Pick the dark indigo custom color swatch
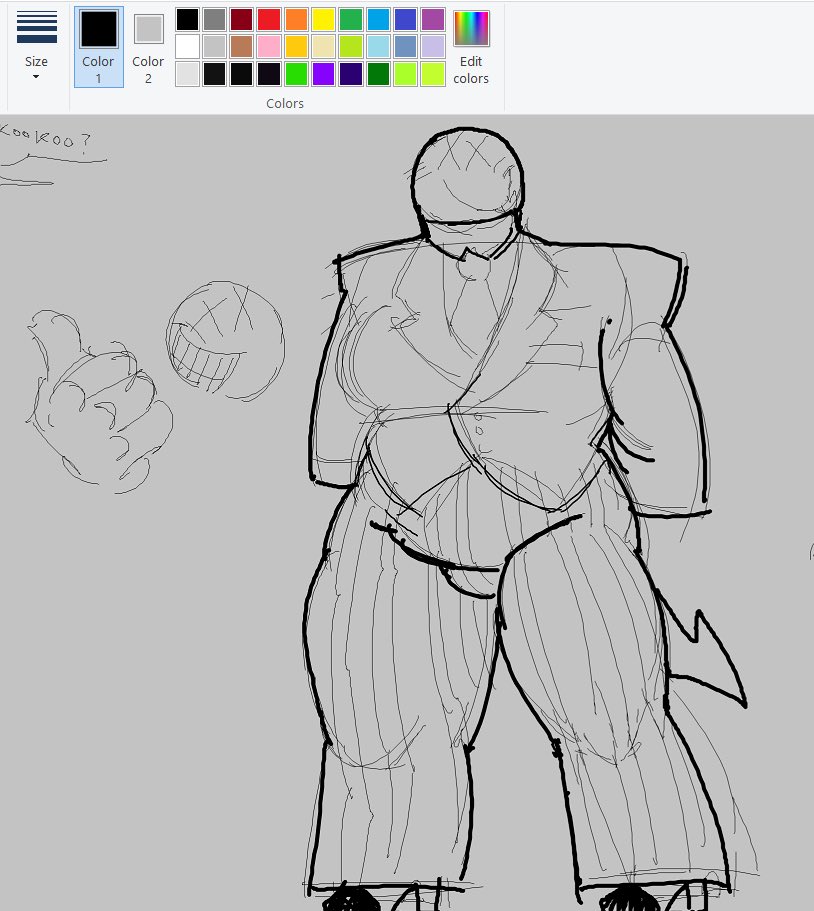 tap(351, 74)
